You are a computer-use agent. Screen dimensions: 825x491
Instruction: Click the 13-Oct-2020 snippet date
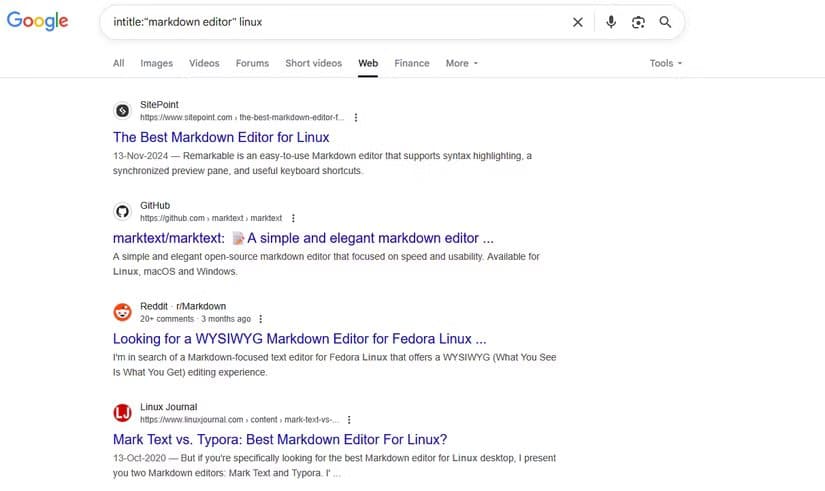[139, 458]
